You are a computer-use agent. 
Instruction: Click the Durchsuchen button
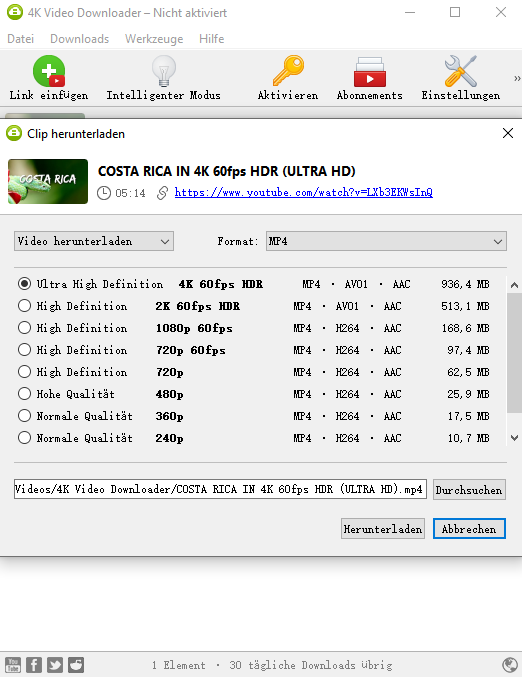[x=469, y=490]
